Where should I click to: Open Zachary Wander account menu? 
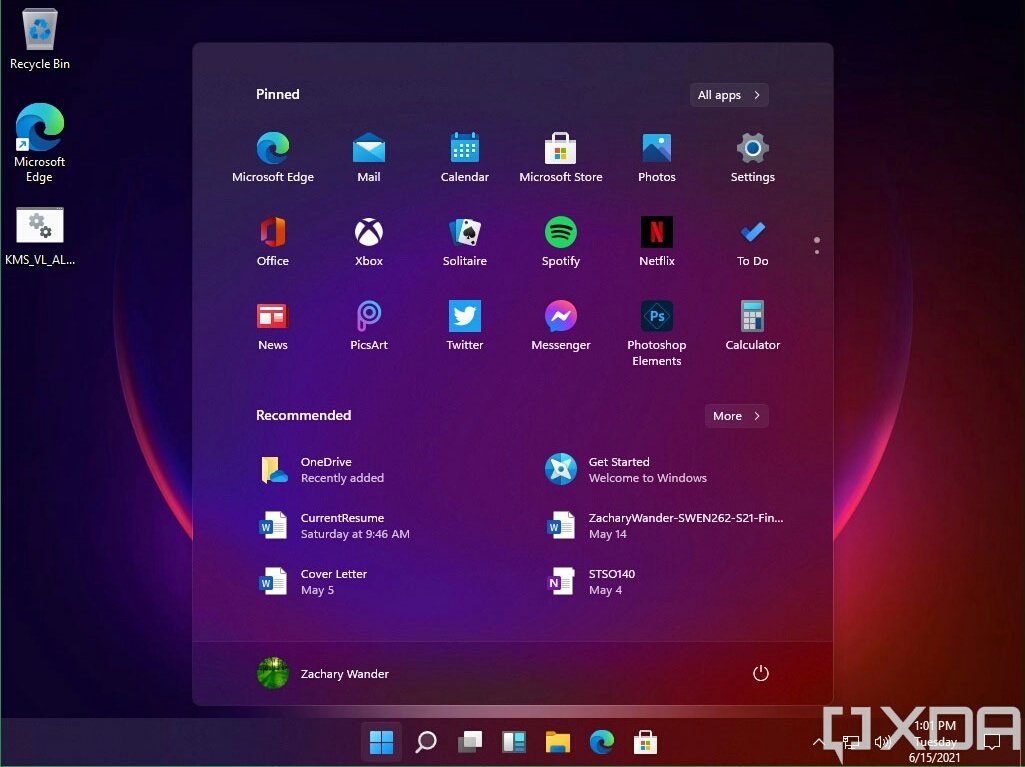tap(324, 673)
